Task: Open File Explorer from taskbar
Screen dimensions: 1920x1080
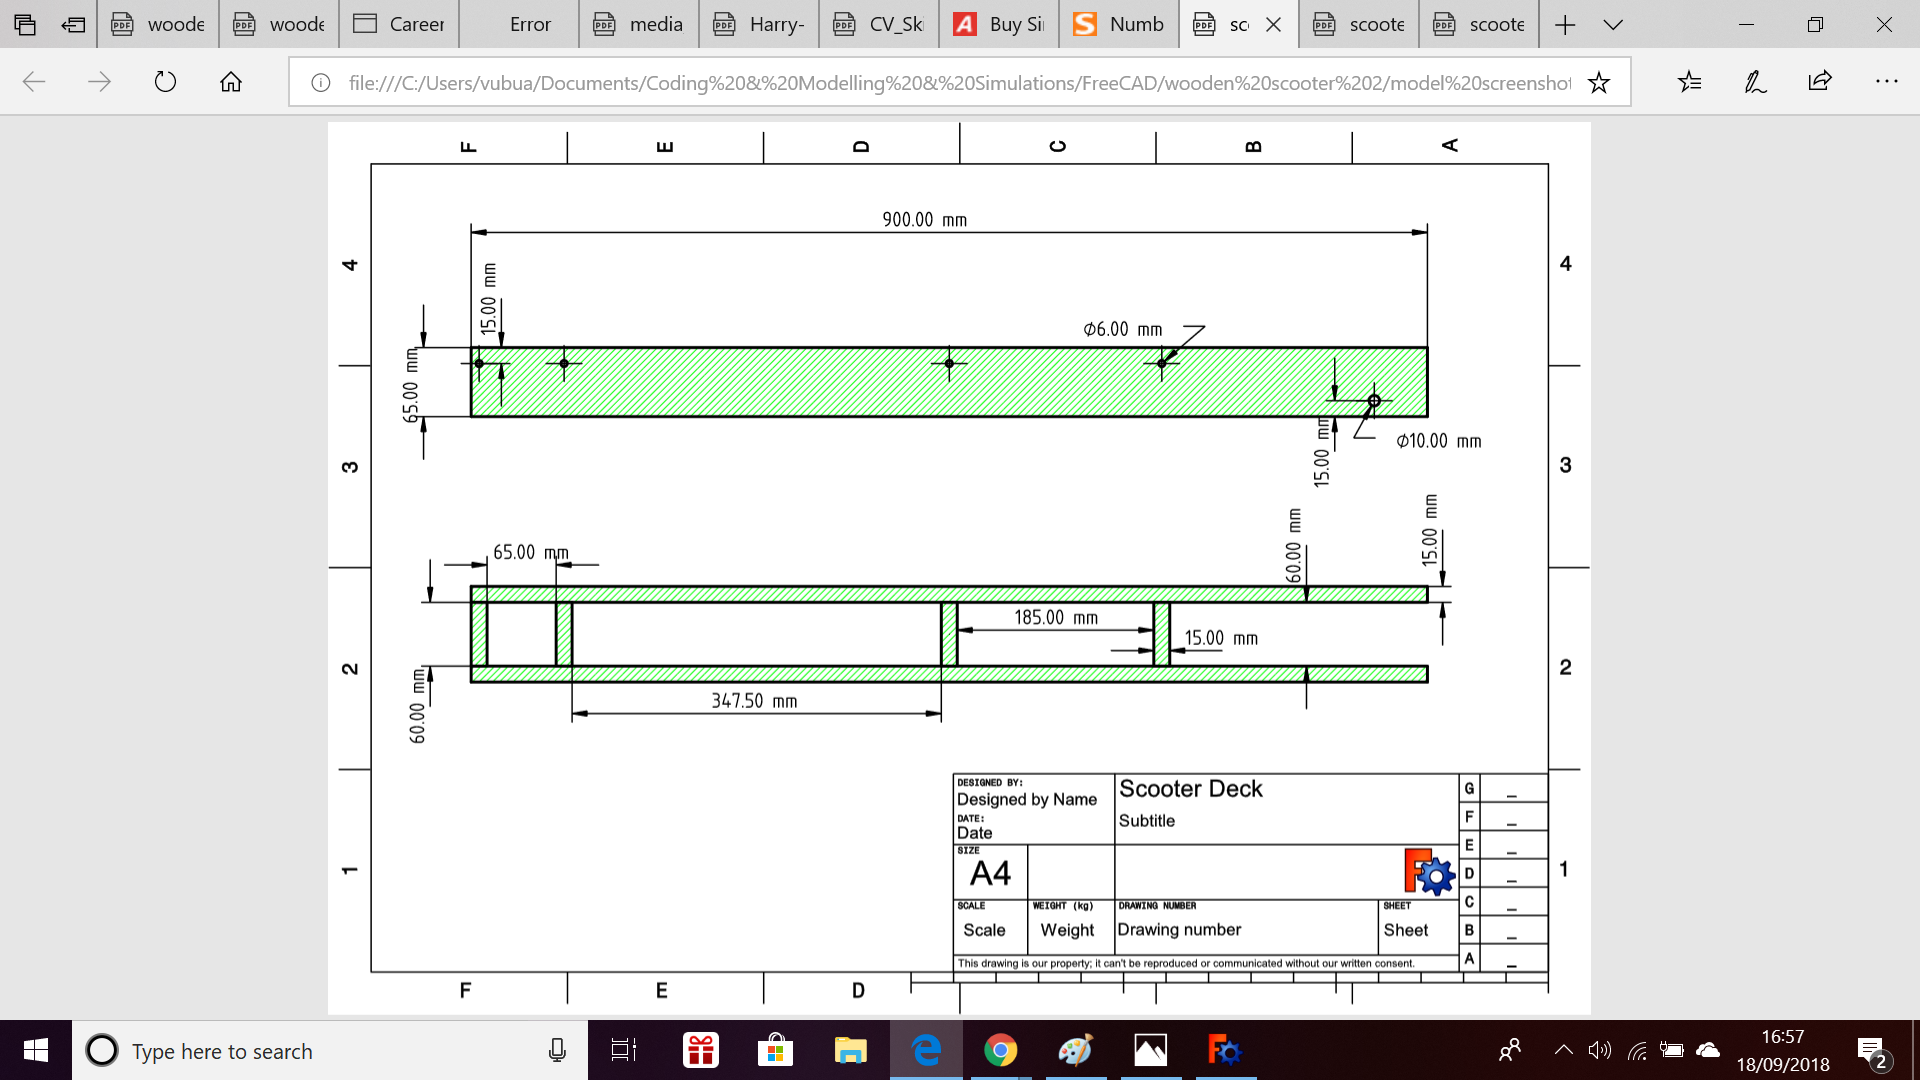Action: 850,1050
